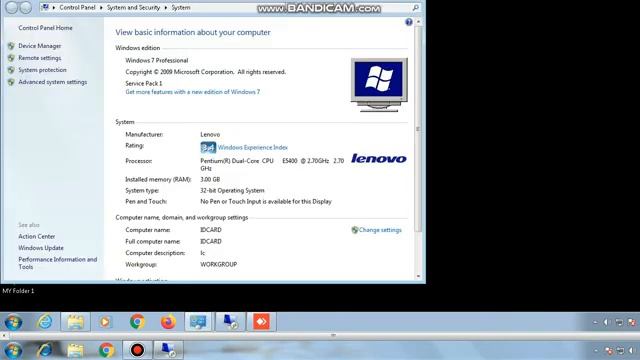Expand the arrow after Control Panel breadcrumb
The width and height of the screenshot is (640, 360).
[x=101, y=7]
